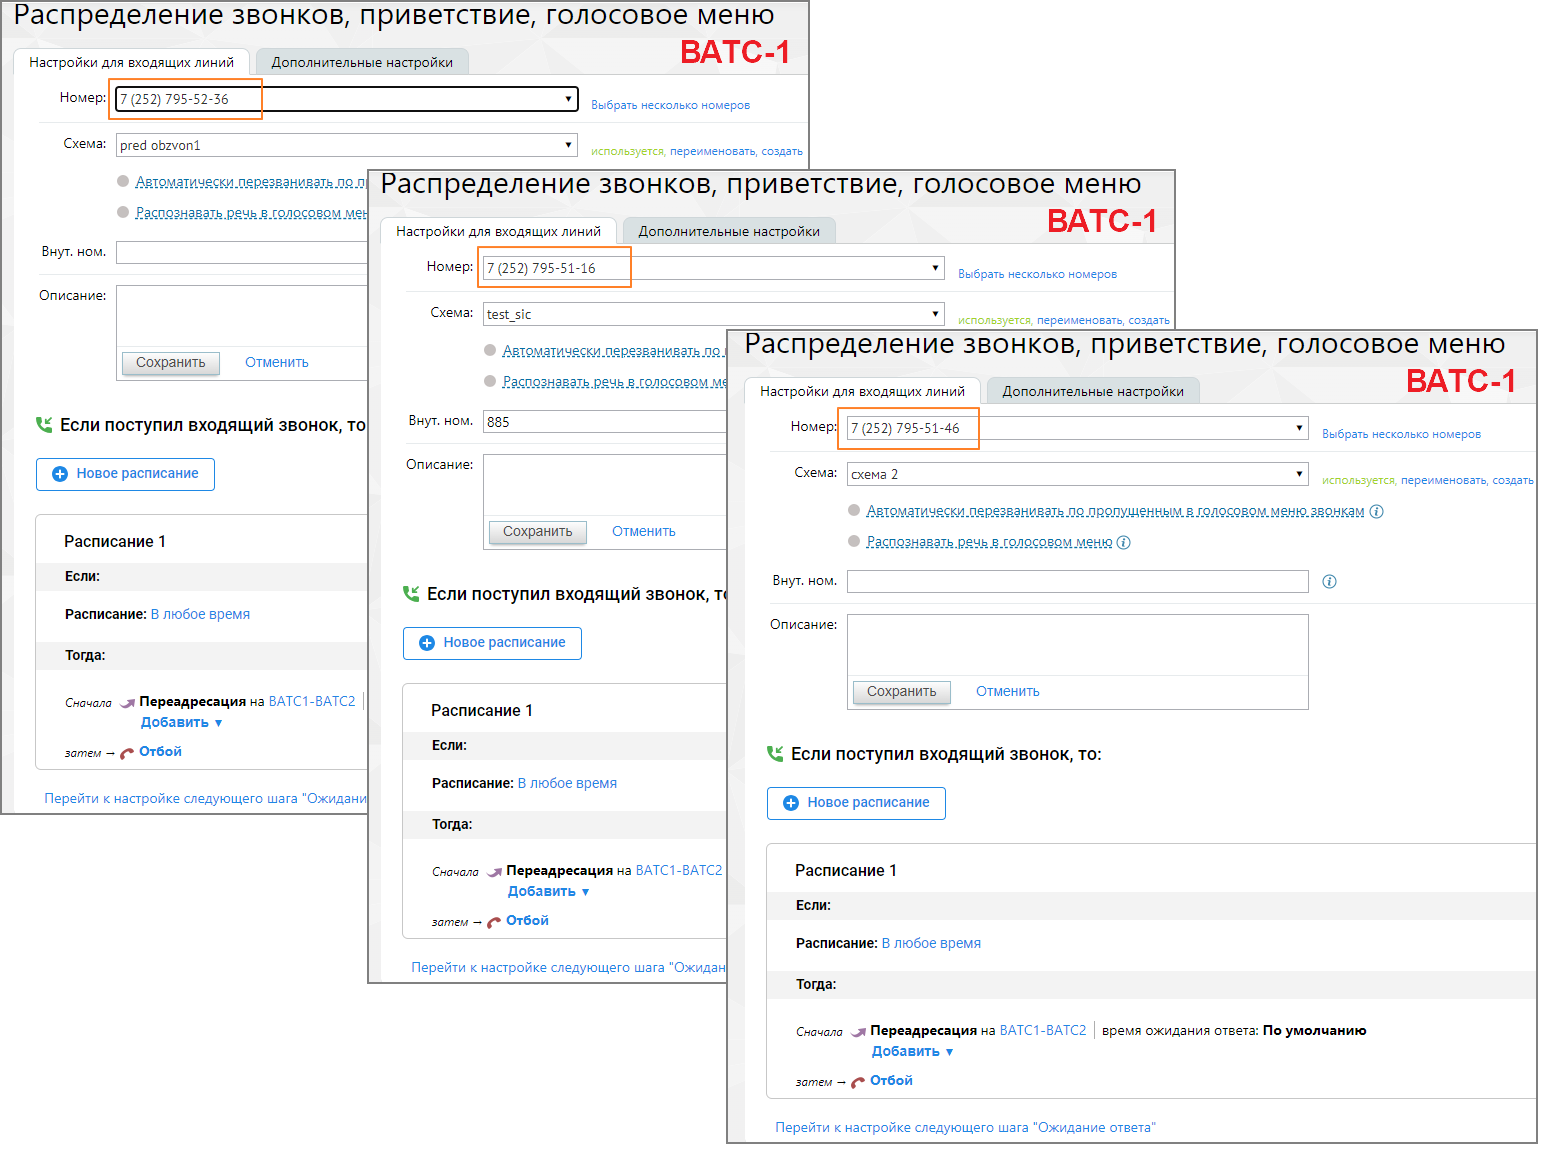
Task: Open the number dropdown showing 7 (252) 795-52-36
Action: [x=347, y=99]
